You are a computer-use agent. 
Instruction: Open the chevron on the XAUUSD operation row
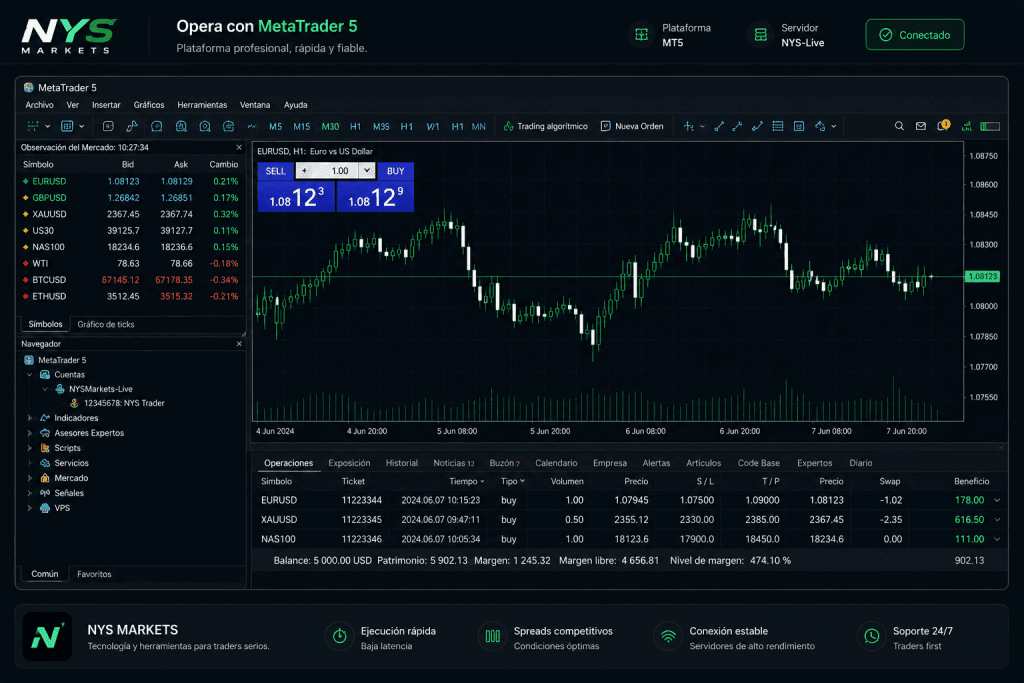[997, 520]
